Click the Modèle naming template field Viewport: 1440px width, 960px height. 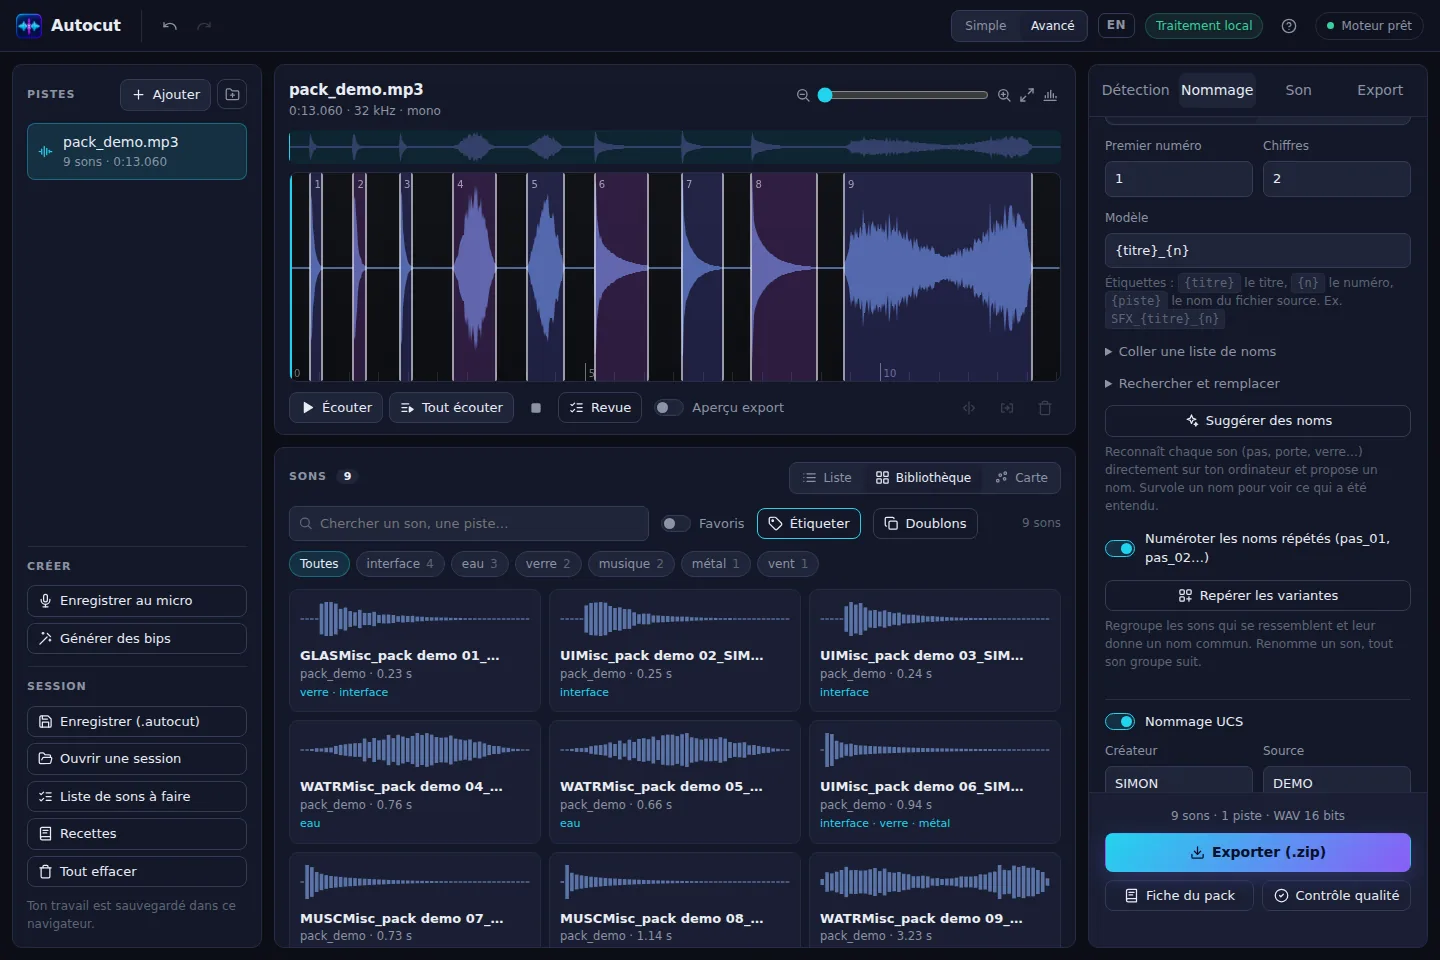pyautogui.click(x=1258, y=251)
